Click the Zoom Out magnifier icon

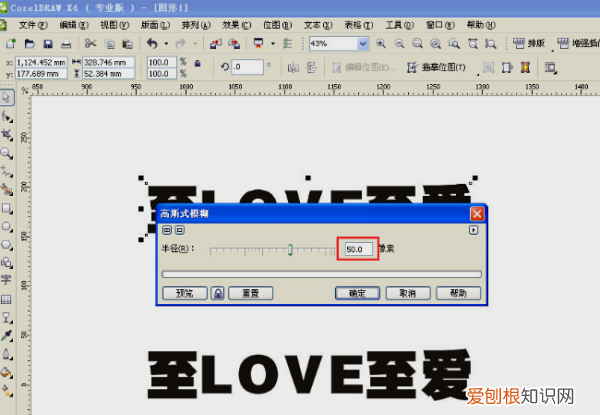[x=399, y=44]
